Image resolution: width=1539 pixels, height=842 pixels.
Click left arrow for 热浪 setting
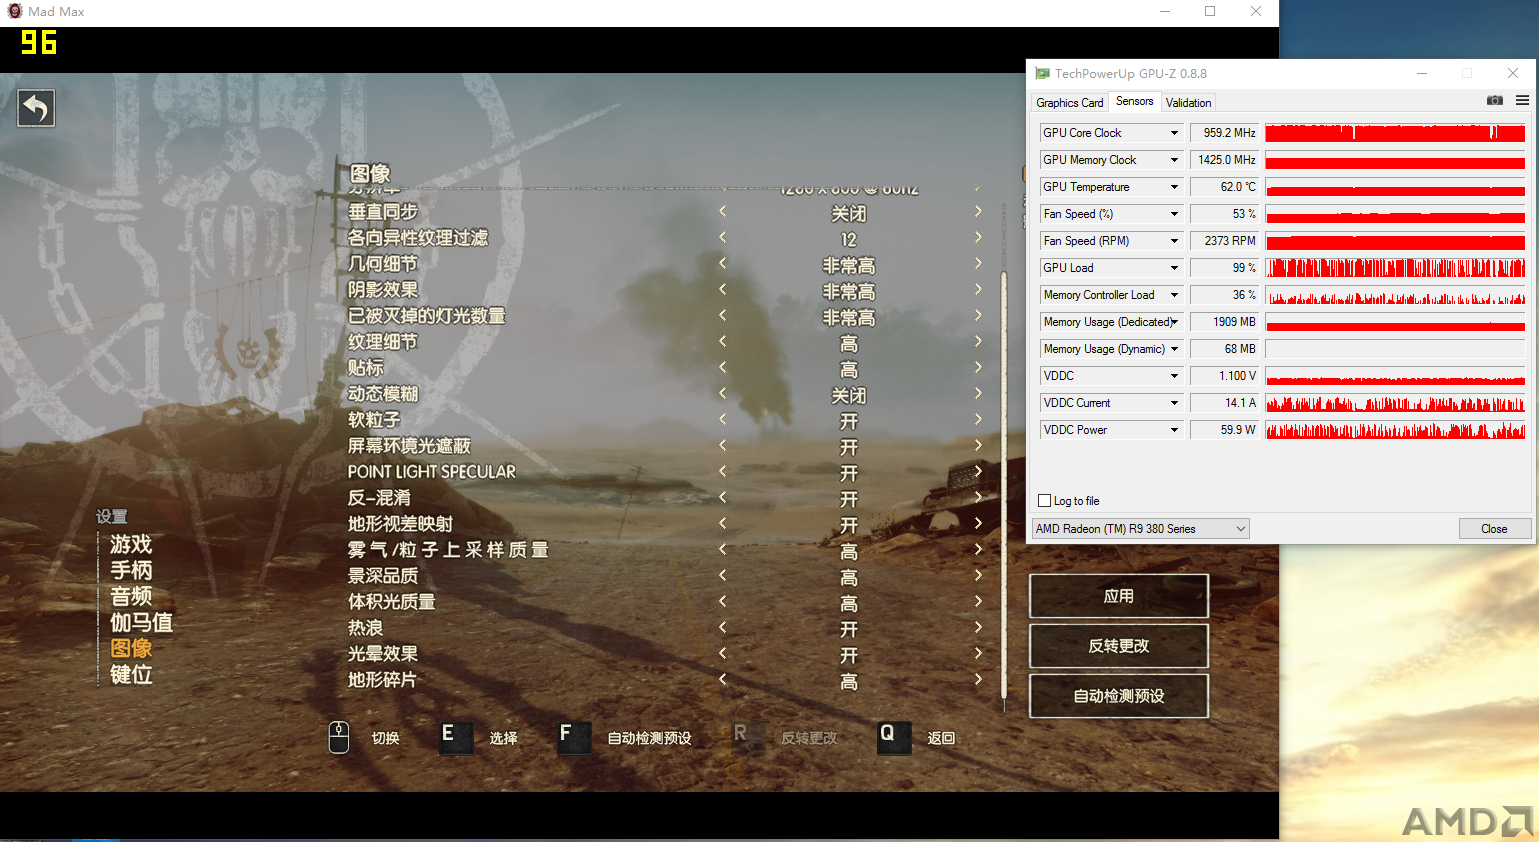click(723, 628)
